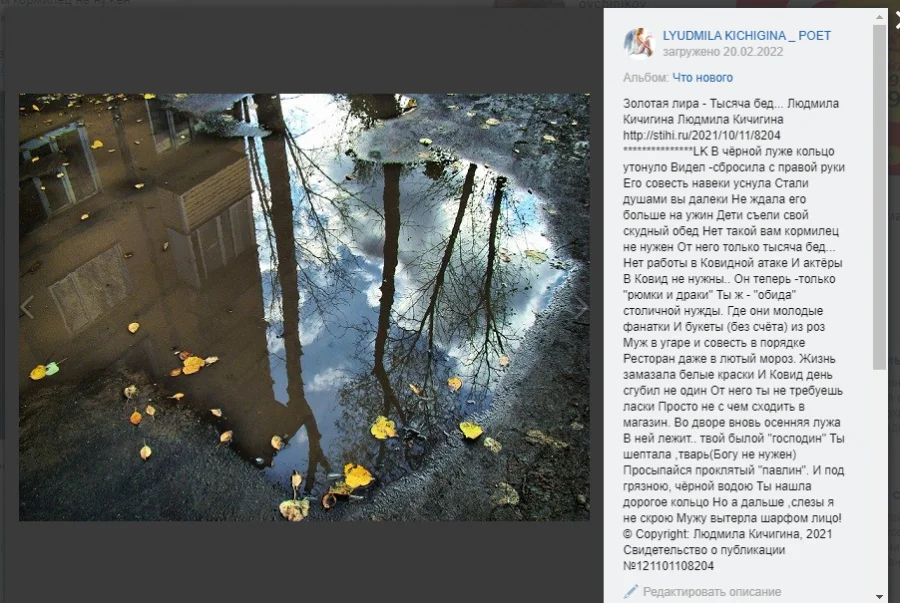The image size is (900, 603).
Task: Click the description panel's scroll down arrow
Action: [879, 597]
